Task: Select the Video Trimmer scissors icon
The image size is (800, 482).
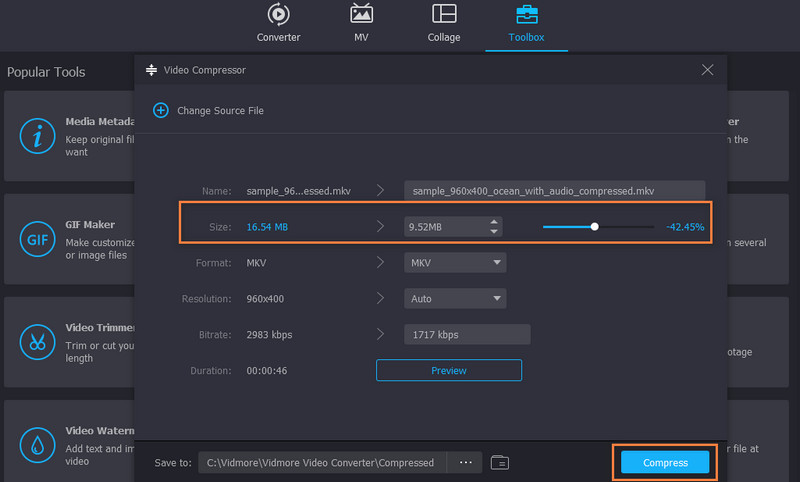Action: tap(37, 343)
